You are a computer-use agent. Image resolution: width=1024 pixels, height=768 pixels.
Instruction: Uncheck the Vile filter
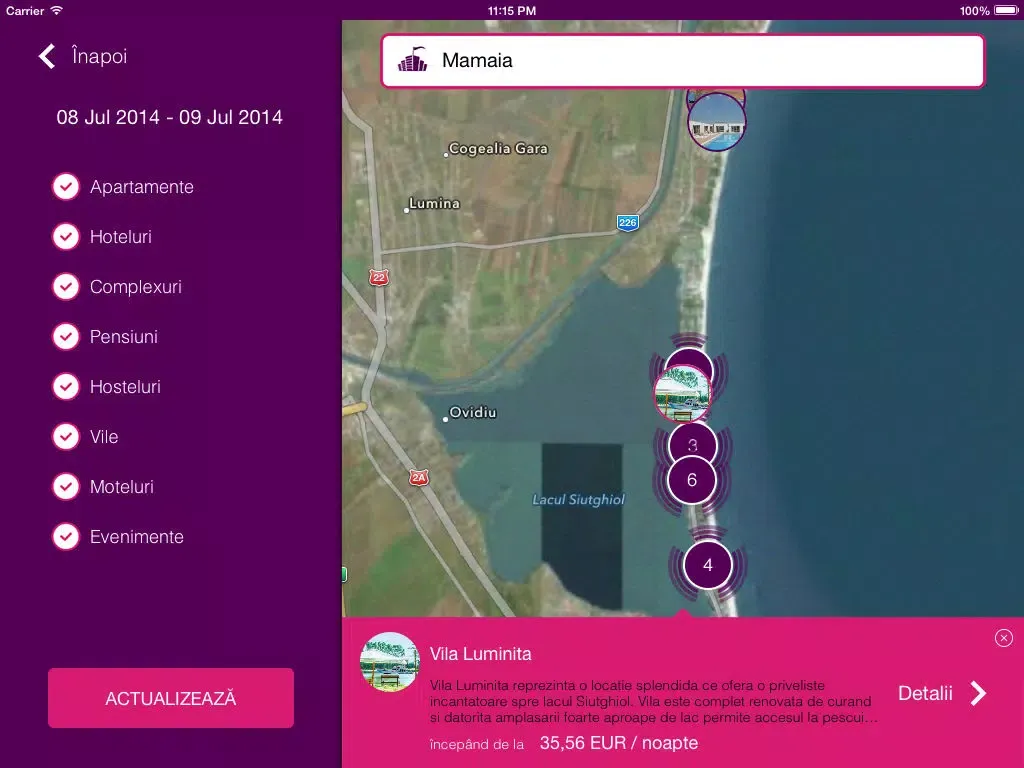pyautogui.click(x=66, y=436)
